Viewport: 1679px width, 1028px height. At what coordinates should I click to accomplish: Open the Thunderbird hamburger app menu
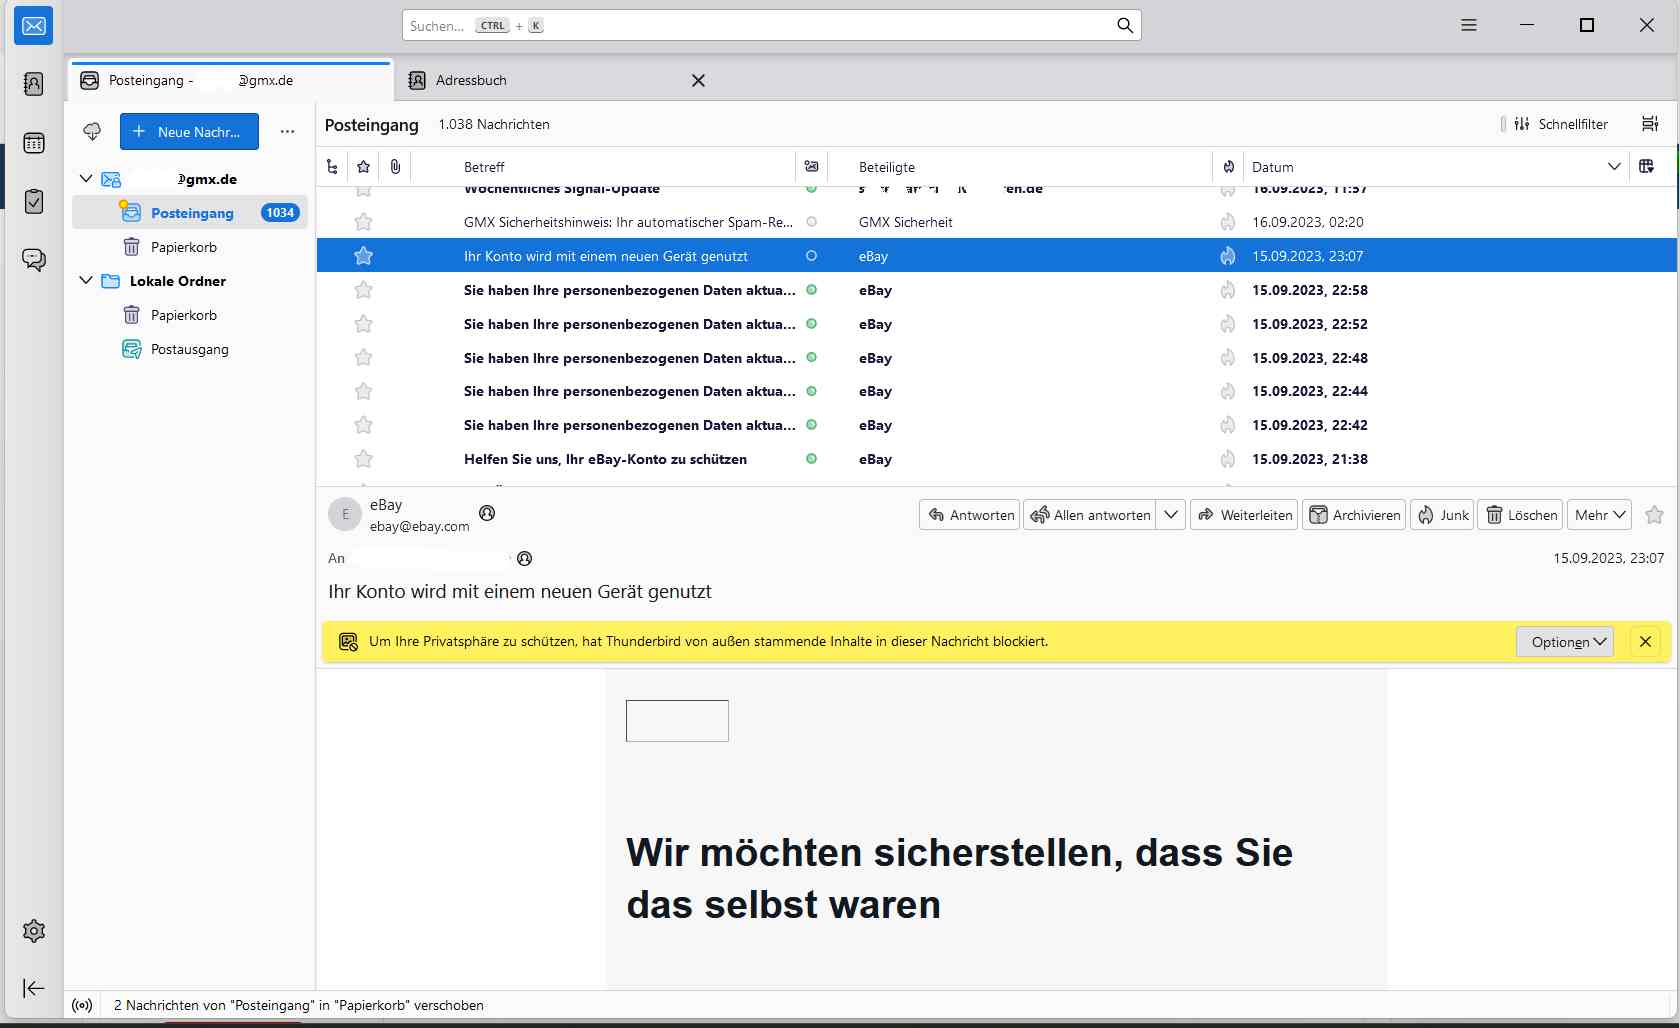point(1468,25)
